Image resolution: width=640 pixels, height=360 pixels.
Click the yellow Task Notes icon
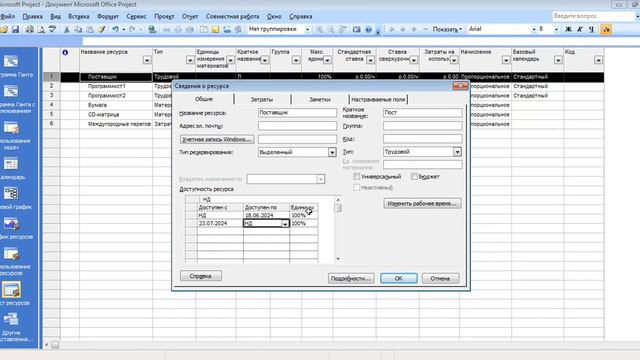[215, 29]
